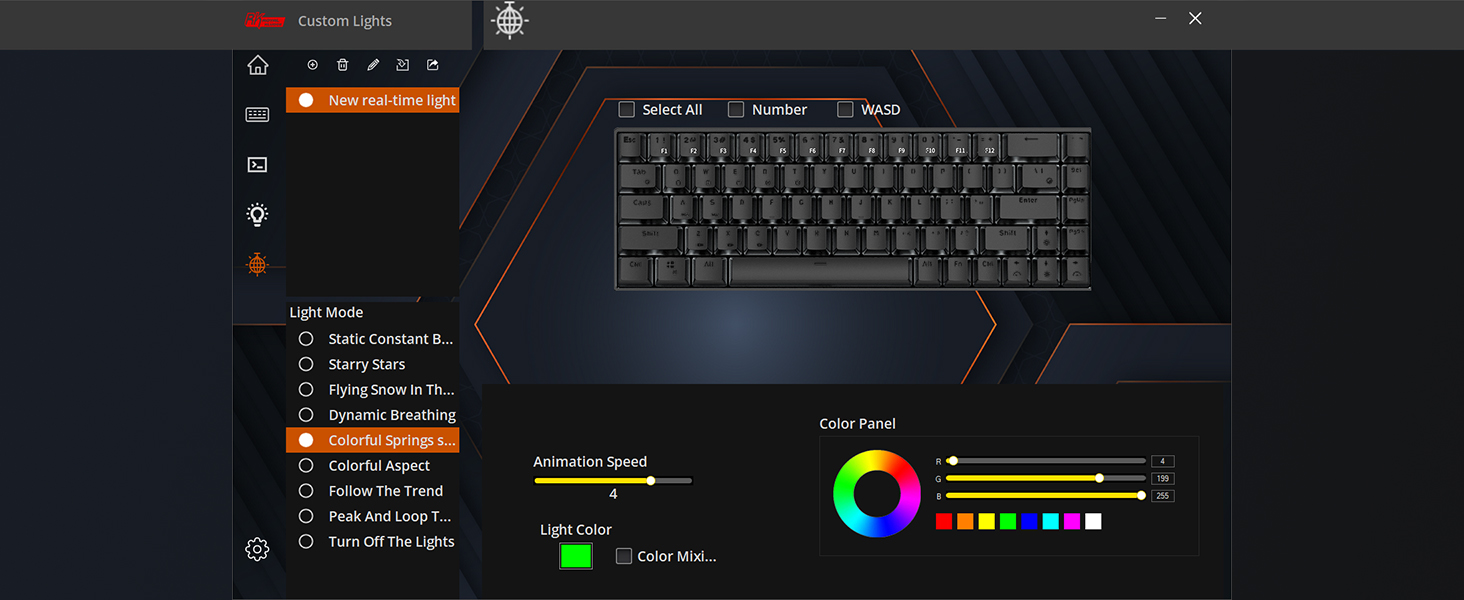Screen dimensions: 1464x600
Task: Open the Home page icon in sidebar
Action: [x=258, y=65]
